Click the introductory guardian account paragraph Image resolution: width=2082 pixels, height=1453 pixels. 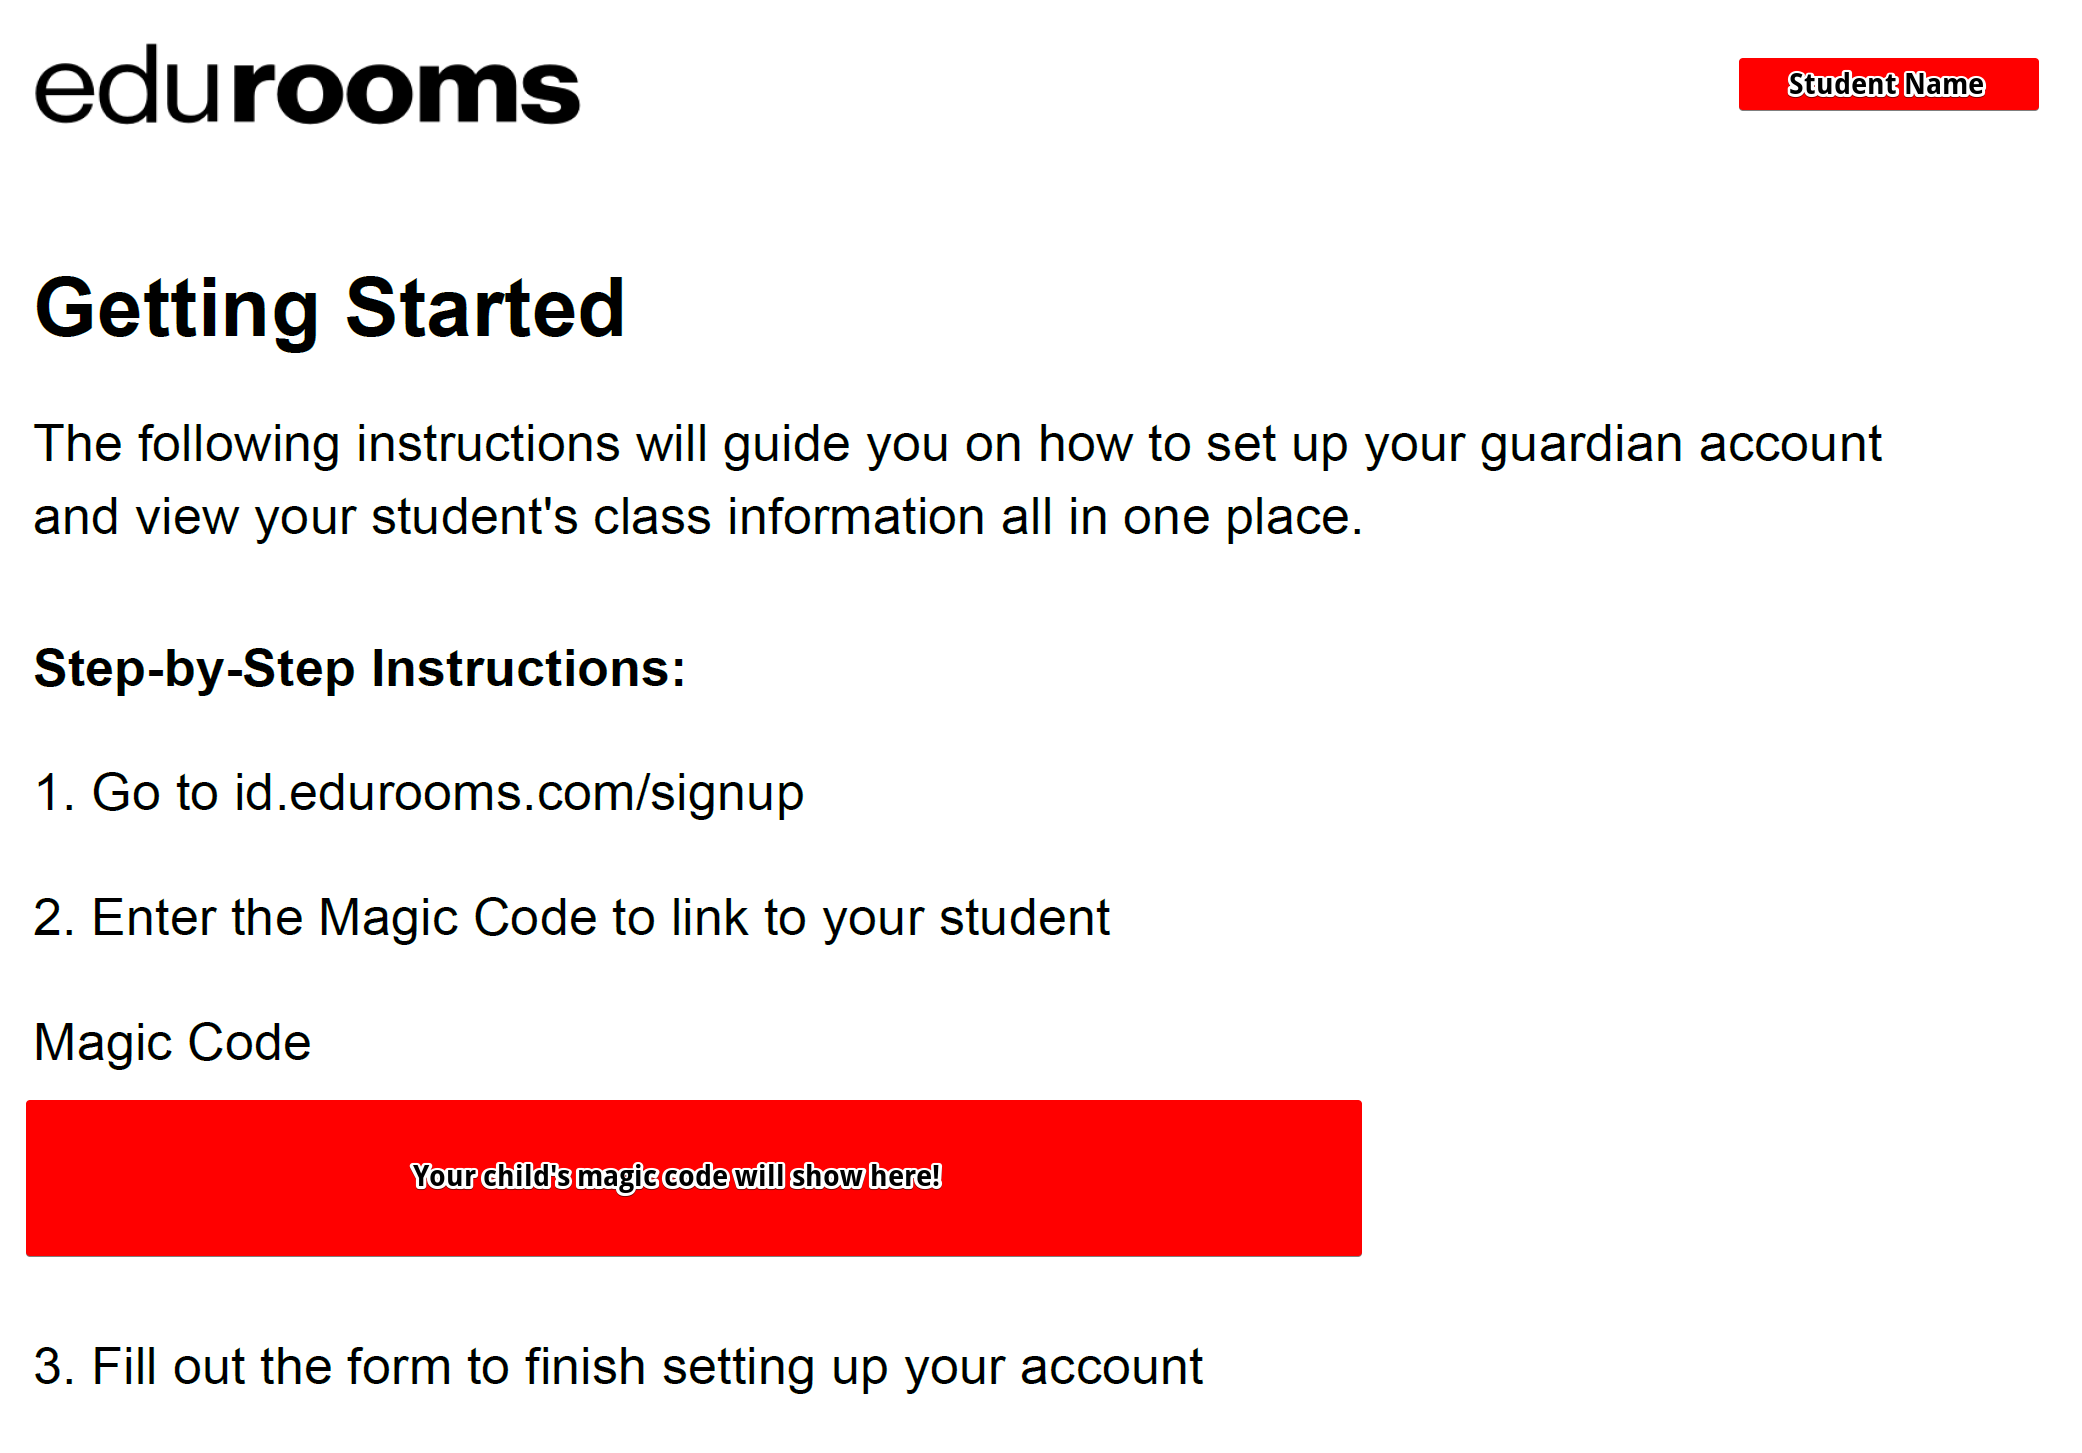[x=957, y=480]
